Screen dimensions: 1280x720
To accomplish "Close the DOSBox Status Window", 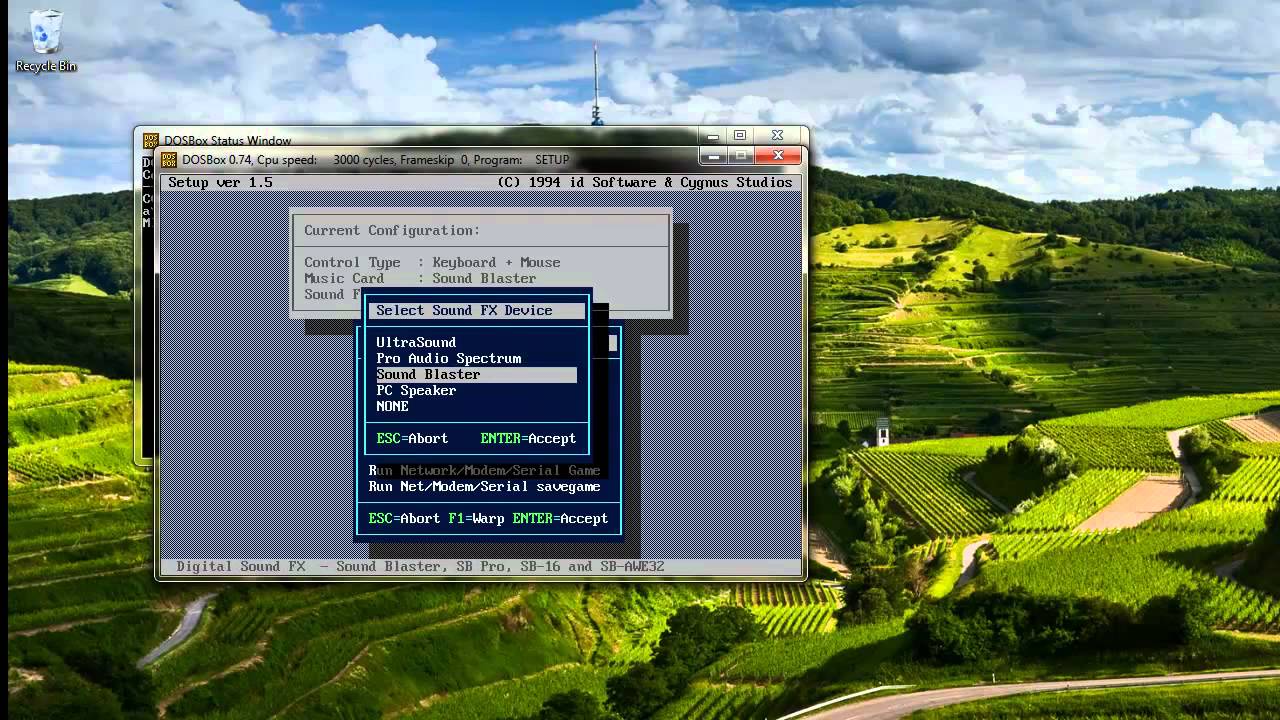I will 777,135.
